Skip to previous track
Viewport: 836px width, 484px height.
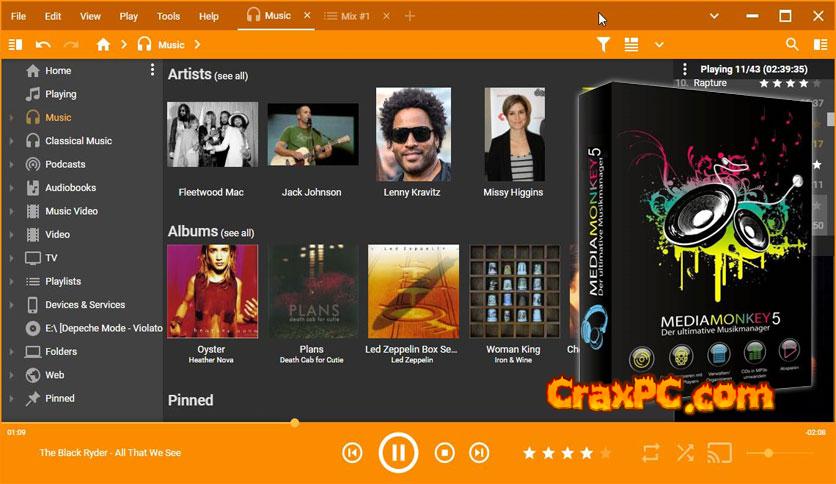pos(352,453)
